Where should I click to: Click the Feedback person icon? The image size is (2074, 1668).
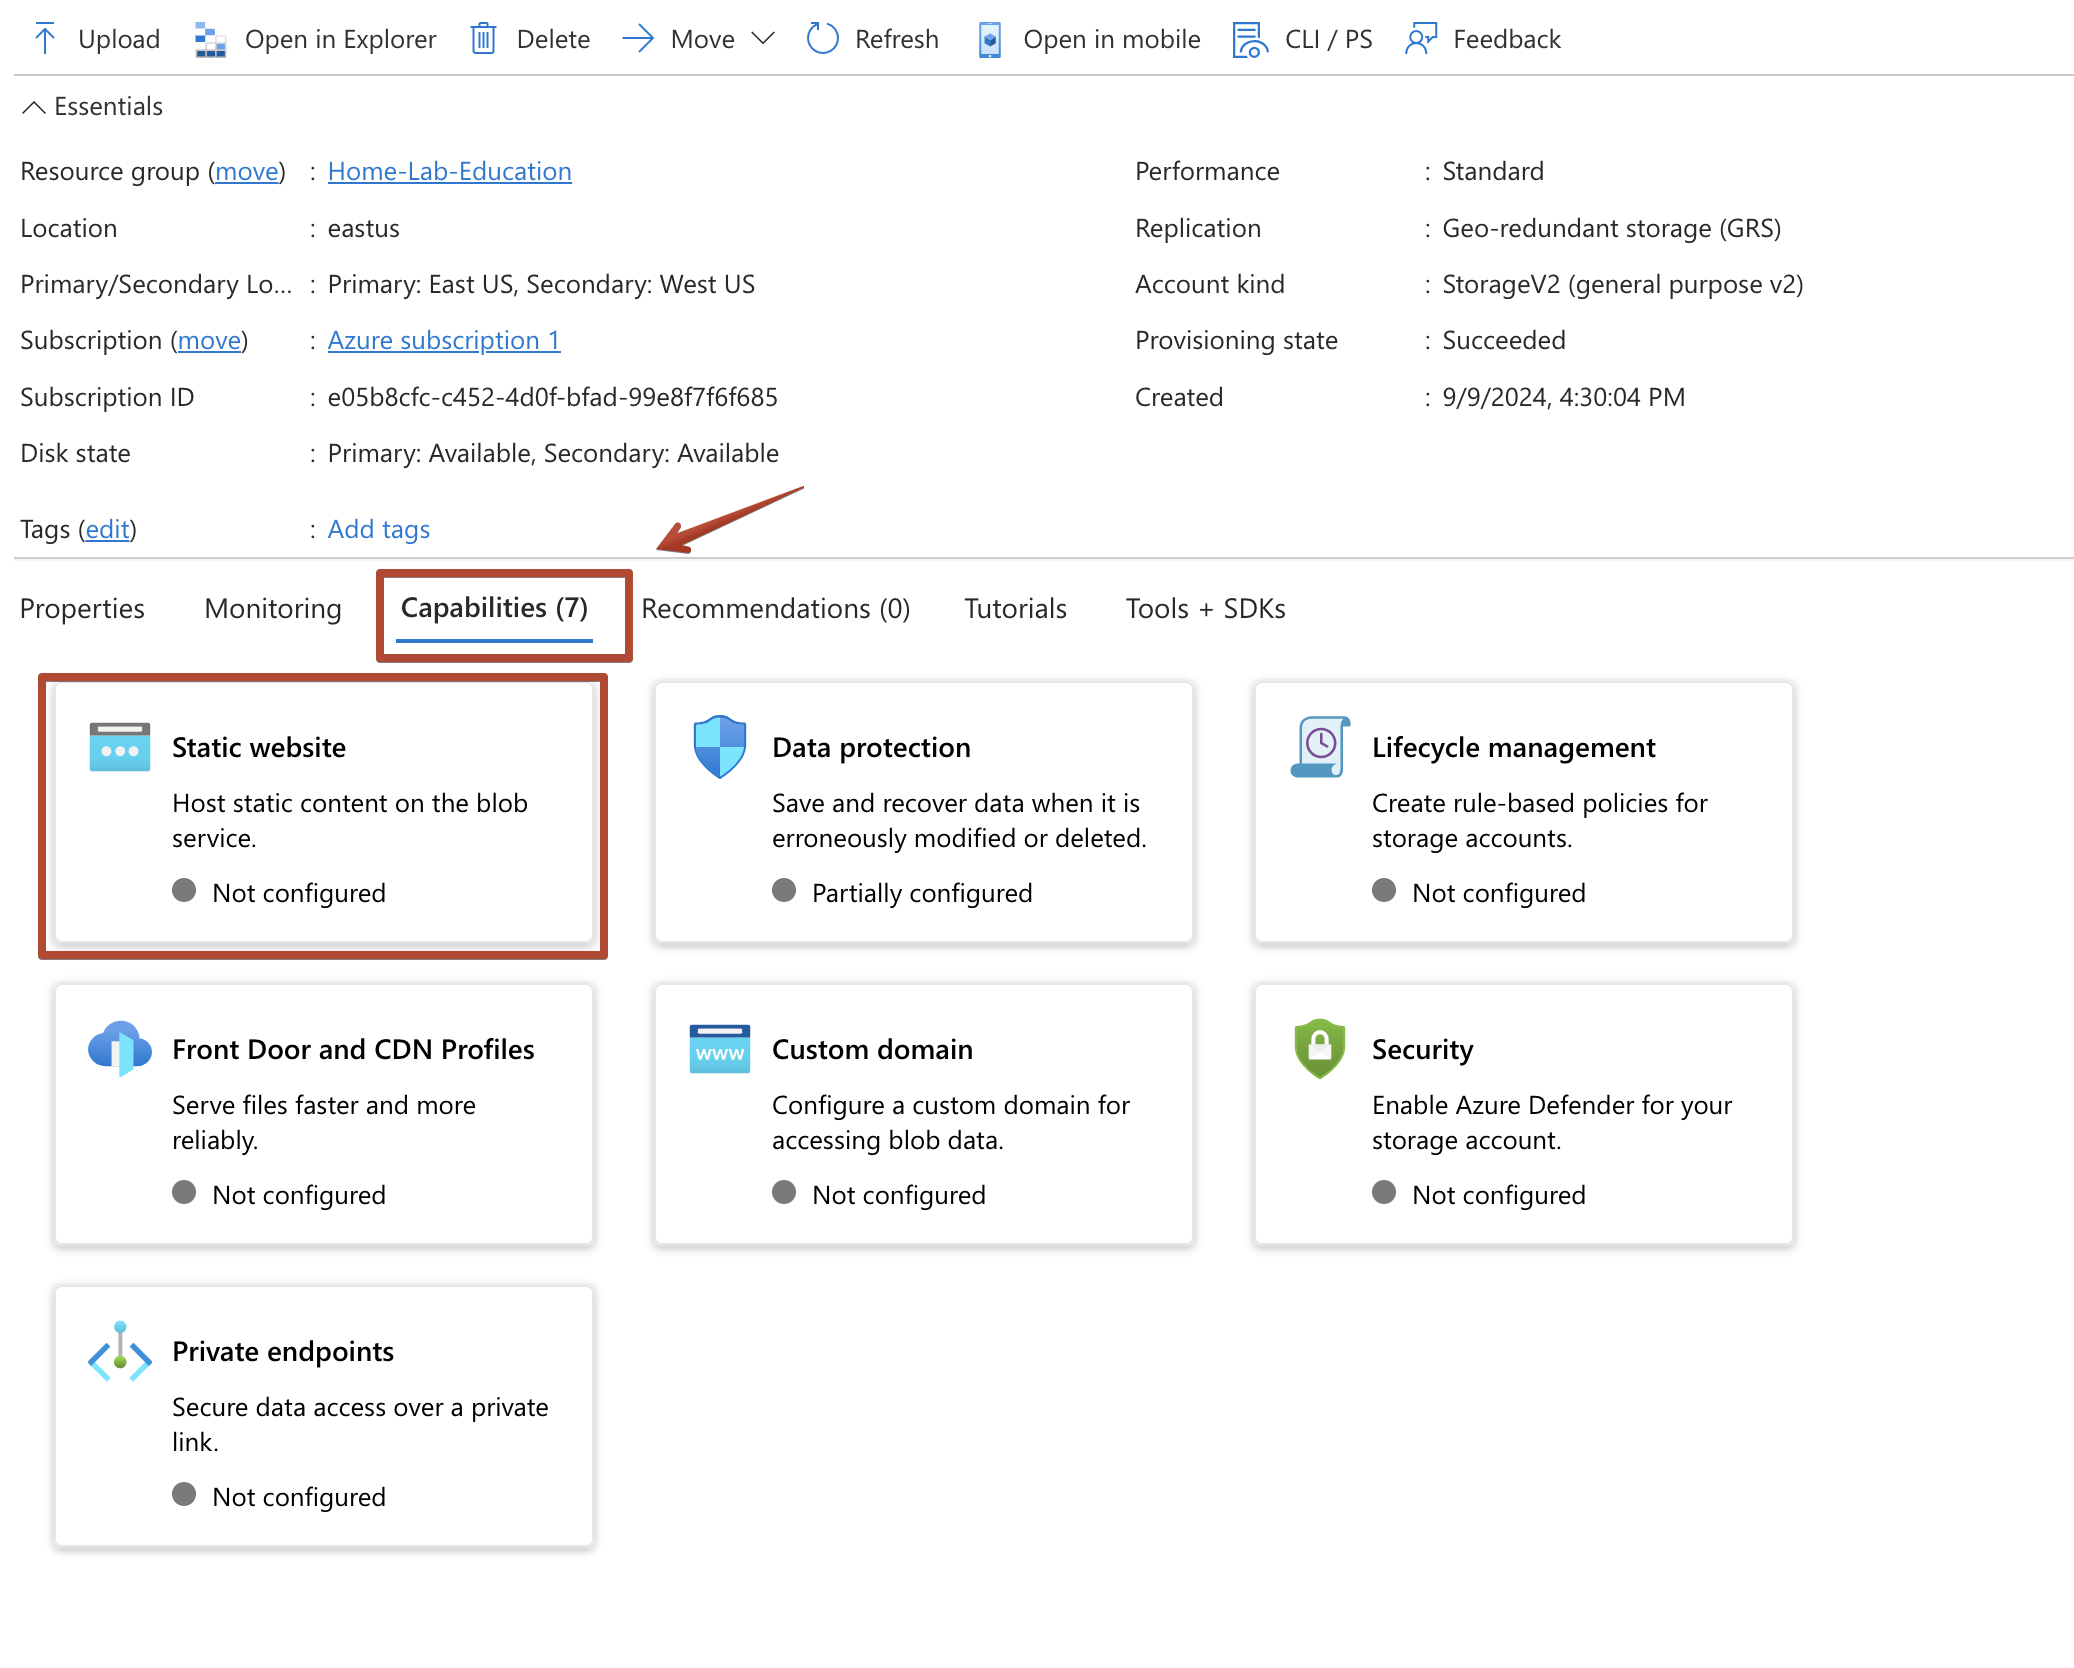point(1421,39)
